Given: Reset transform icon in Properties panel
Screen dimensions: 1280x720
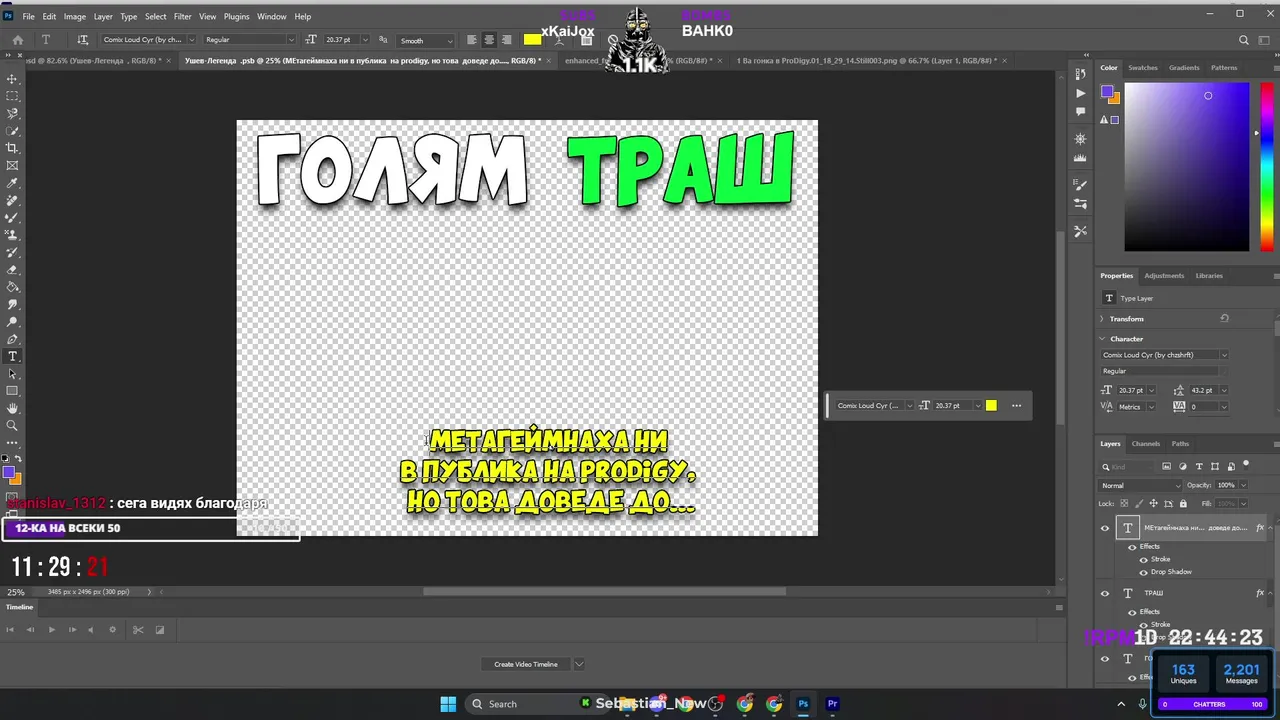Looking at the screenshot, I should [1224, 318].
